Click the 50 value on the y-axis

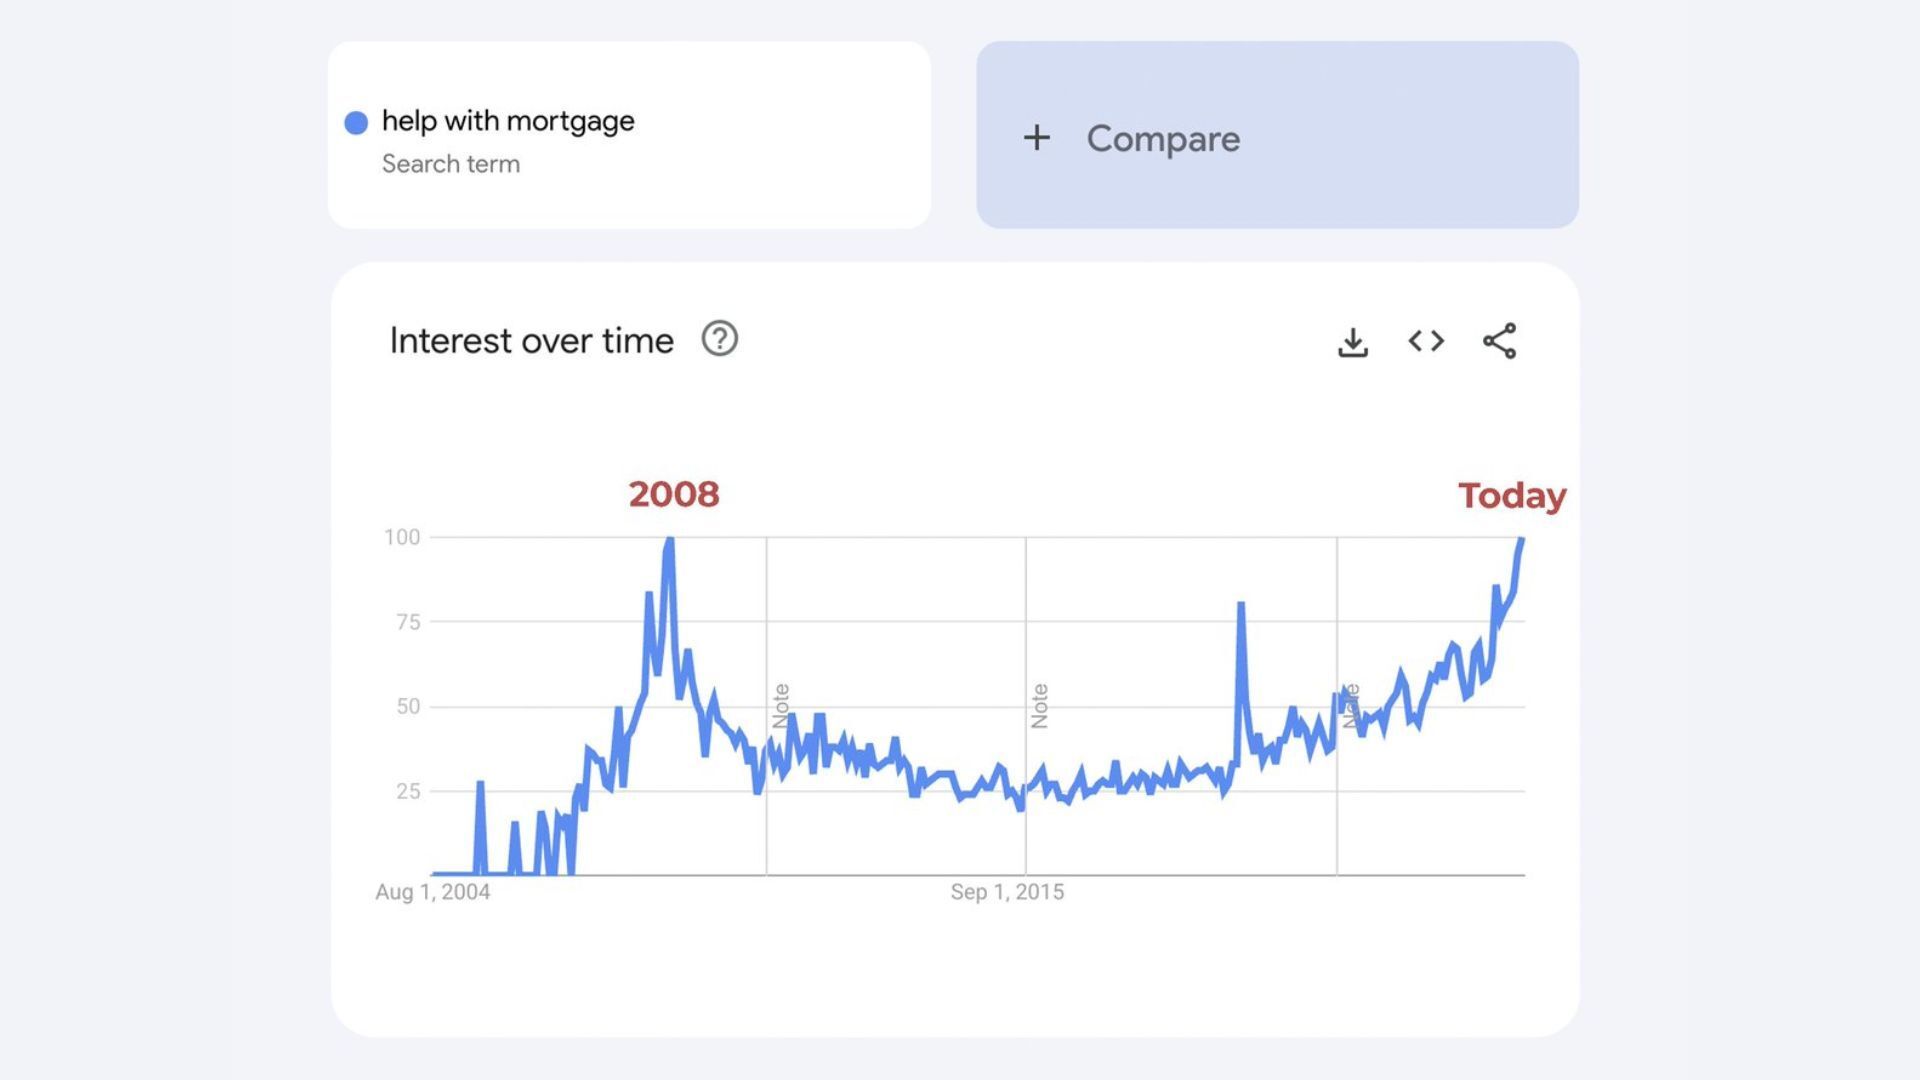(x=408, y=706)
